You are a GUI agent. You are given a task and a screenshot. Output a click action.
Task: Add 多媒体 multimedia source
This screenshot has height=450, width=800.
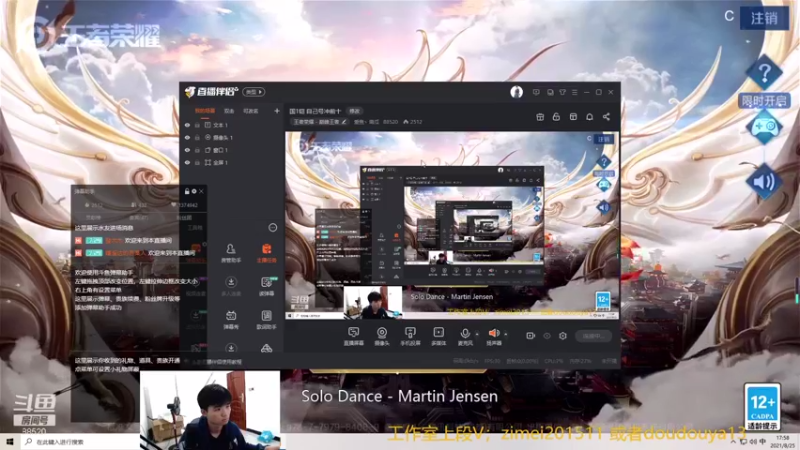pos(438,337)
